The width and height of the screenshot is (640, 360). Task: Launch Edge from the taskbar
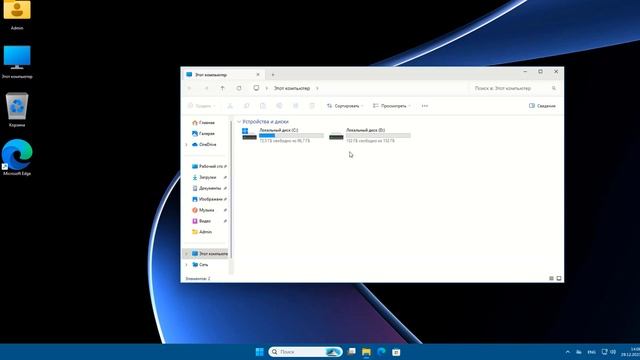(381, 352)
